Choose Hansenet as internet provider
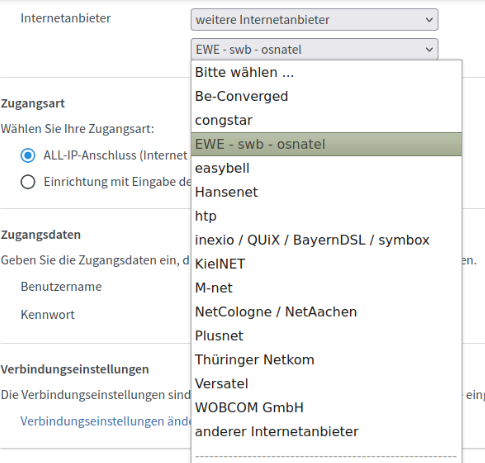This screenshot has width=485, height=463. pyautogui.click(x=327, y=192)
